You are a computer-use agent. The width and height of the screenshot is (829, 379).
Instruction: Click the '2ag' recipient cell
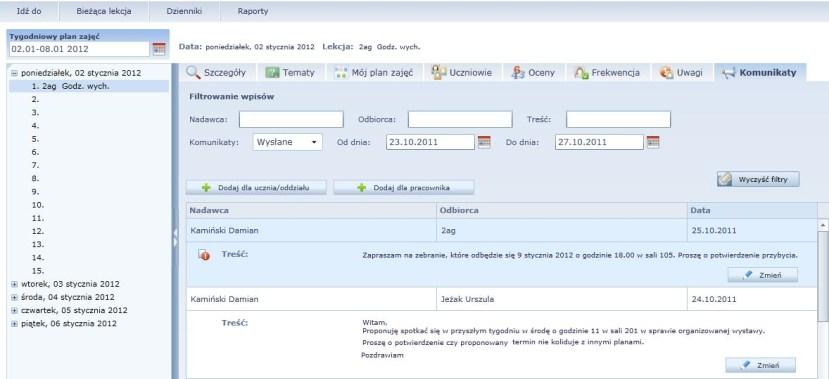561,230
